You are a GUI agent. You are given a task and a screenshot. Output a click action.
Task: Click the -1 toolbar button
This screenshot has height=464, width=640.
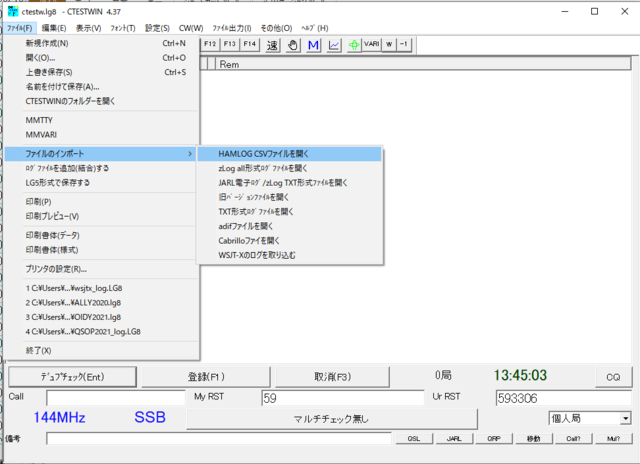tap(404, 44)
